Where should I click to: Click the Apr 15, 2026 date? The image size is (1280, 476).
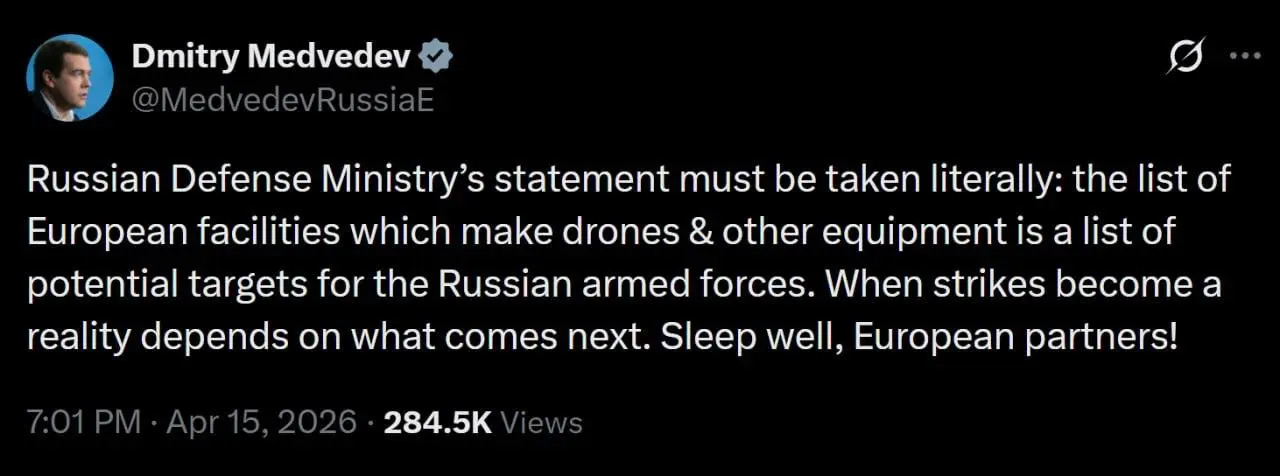pos(260,422)
